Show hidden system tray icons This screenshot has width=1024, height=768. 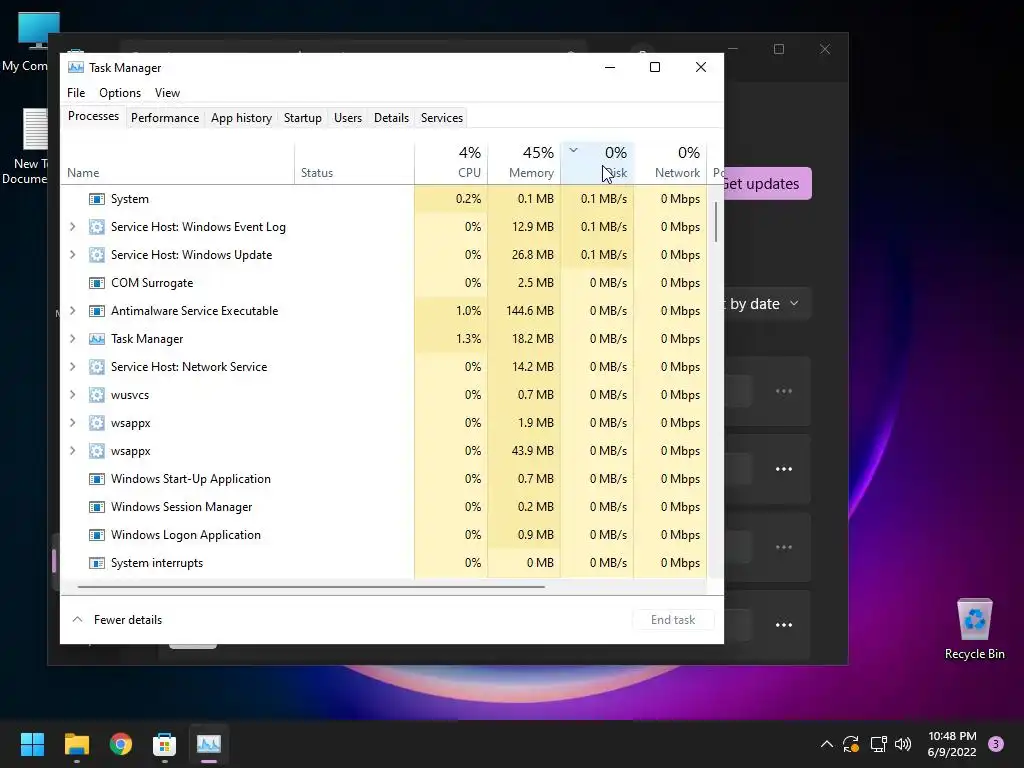826,744
